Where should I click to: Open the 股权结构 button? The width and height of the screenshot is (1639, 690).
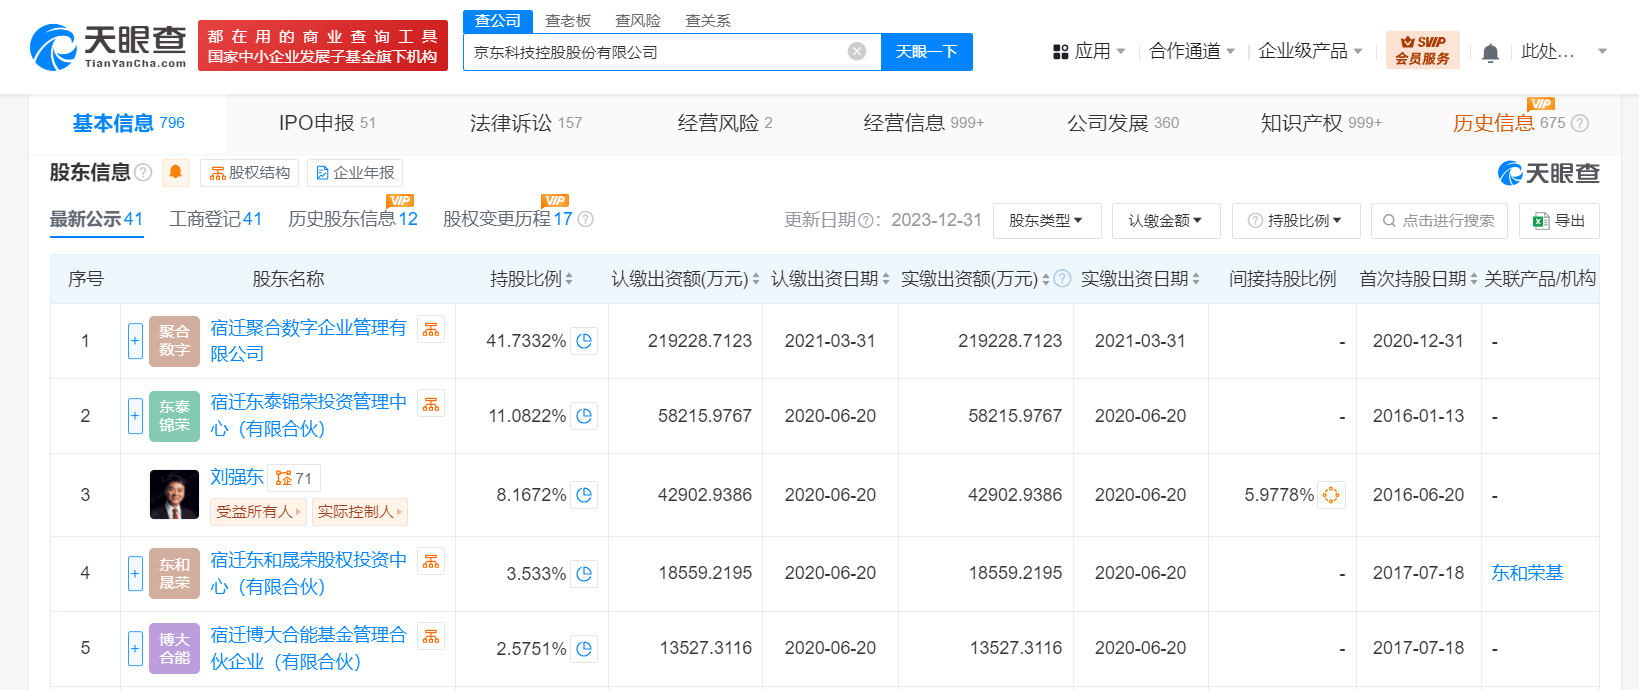249,173
